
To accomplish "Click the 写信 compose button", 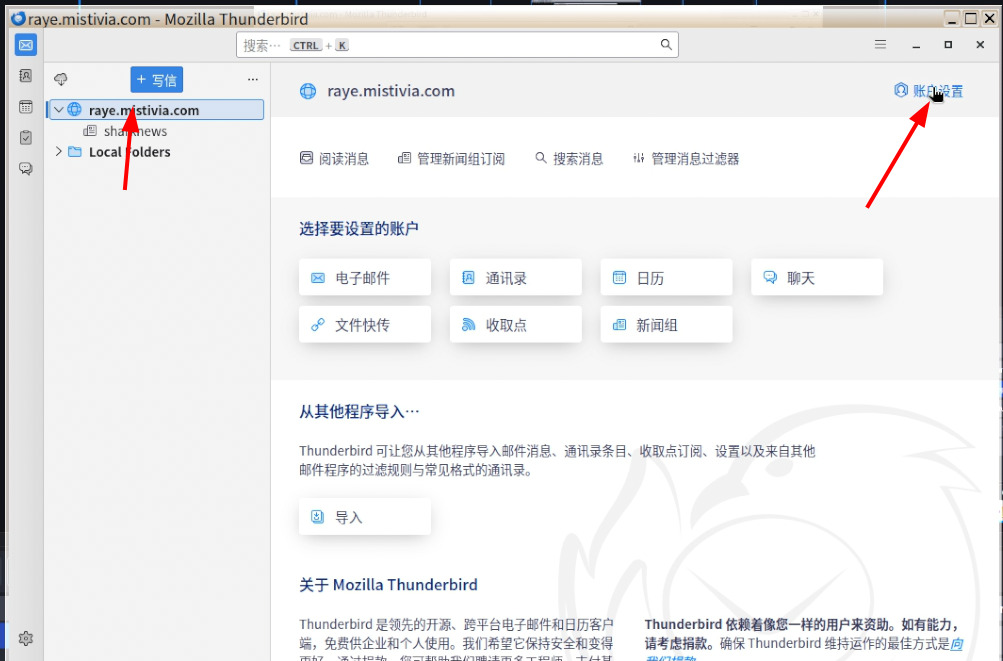I will (x=157, y=80).
